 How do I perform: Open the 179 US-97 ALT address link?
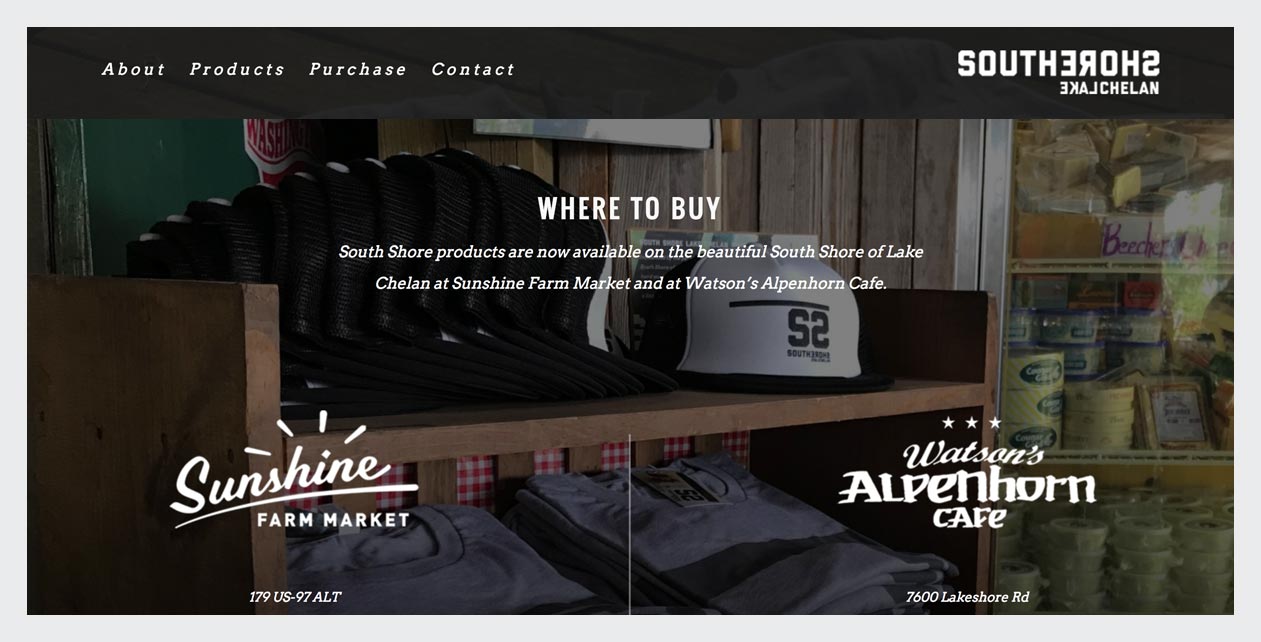pos(295,597)
